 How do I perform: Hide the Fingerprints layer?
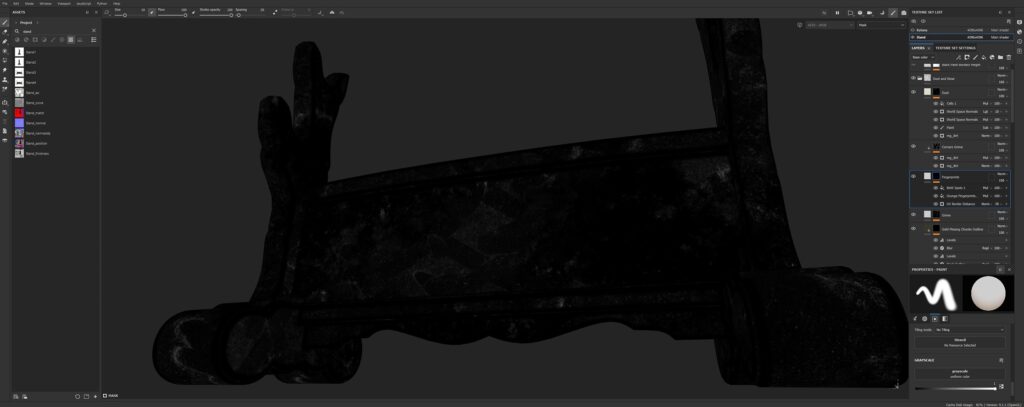913,176
